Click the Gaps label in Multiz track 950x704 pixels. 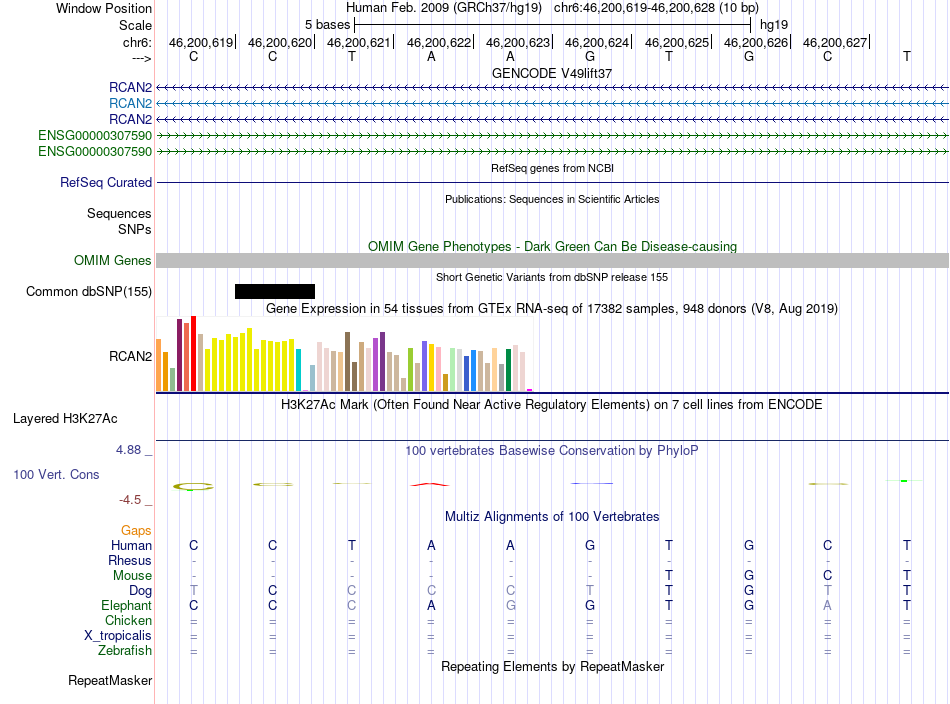pyautogui.click(x=136, y=531)
